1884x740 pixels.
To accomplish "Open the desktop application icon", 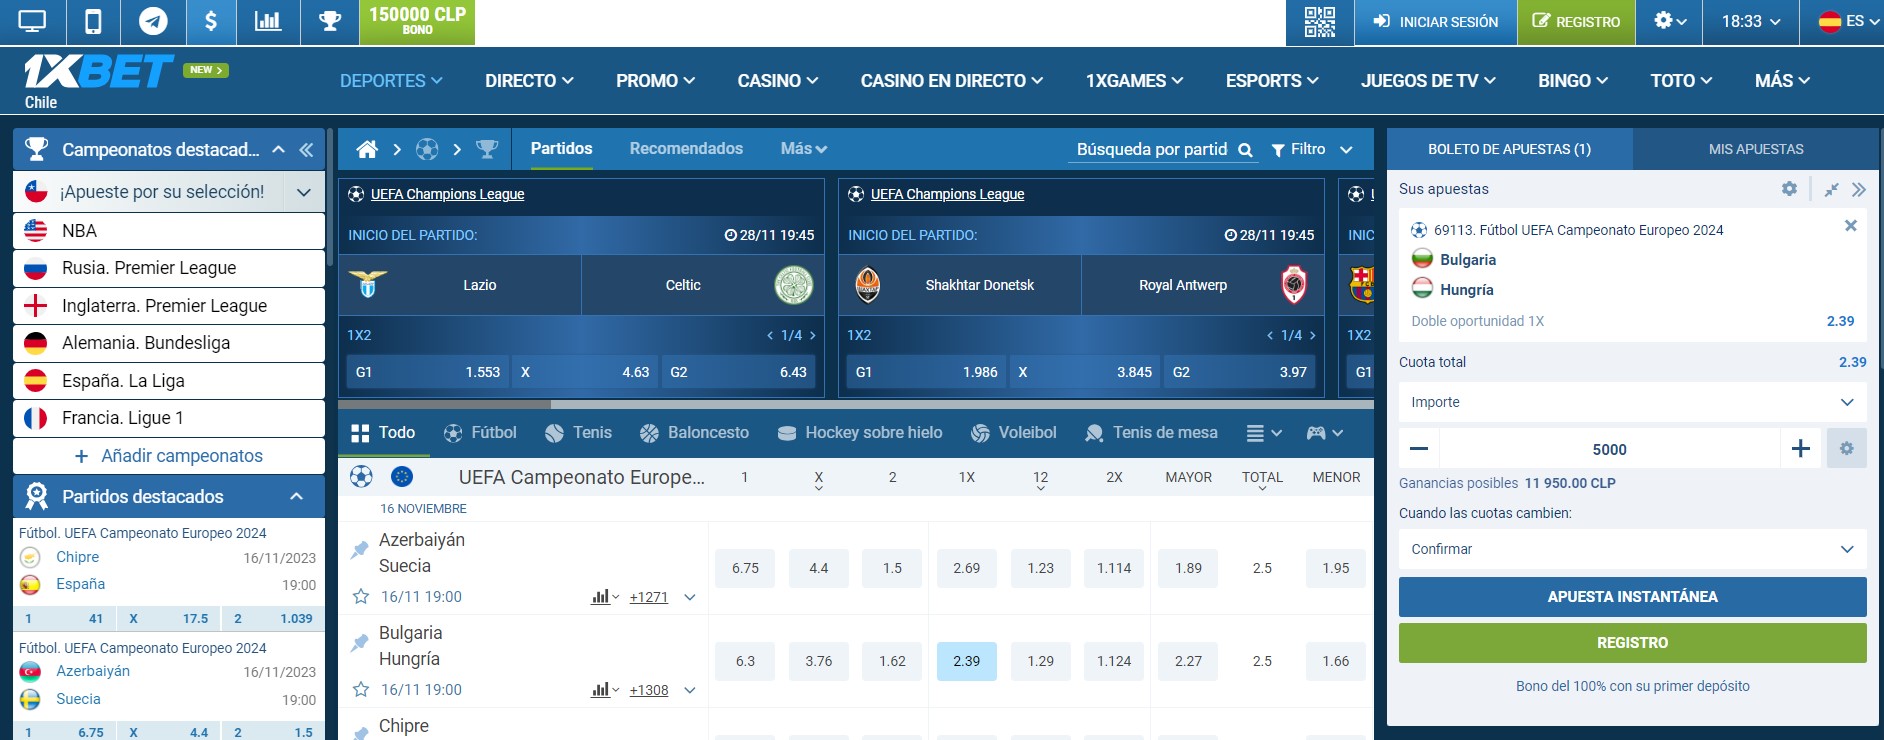I will pos(32,21).
